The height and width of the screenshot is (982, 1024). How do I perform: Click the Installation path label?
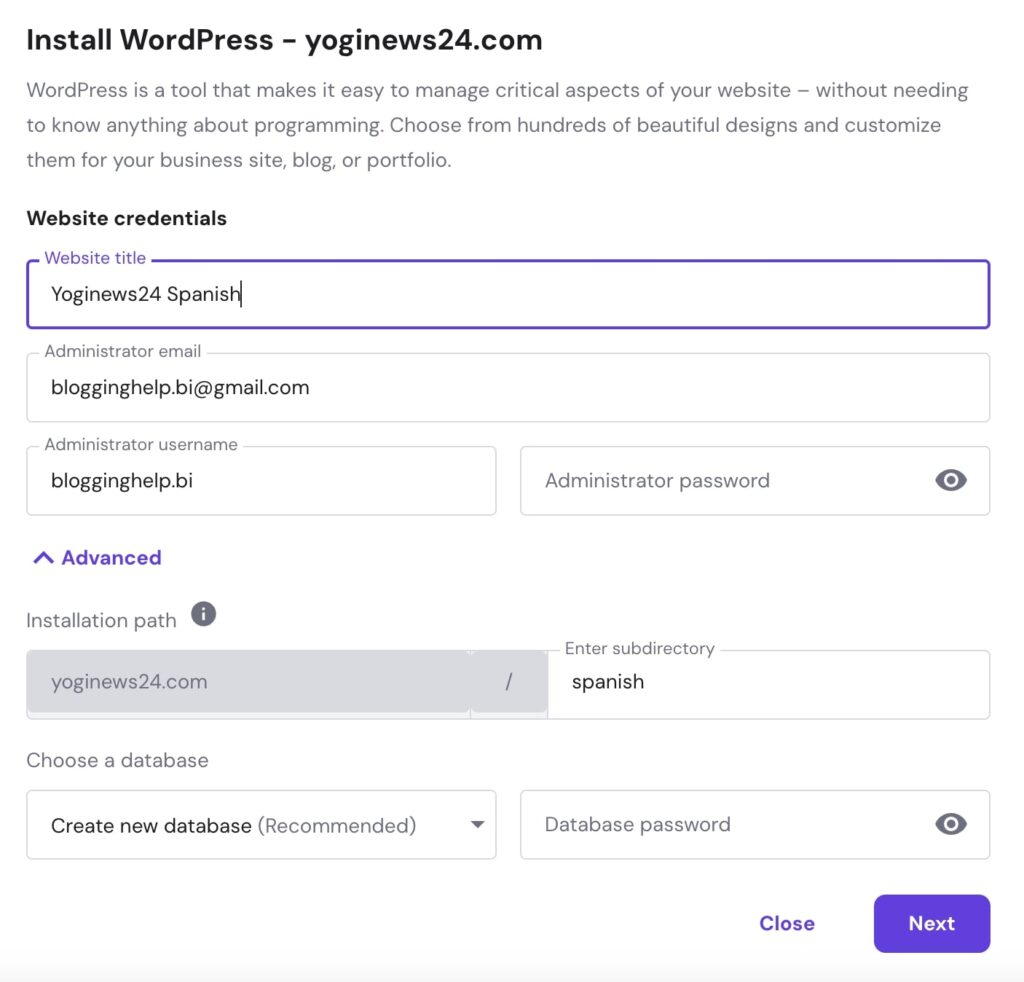click(x=101, y=621)
